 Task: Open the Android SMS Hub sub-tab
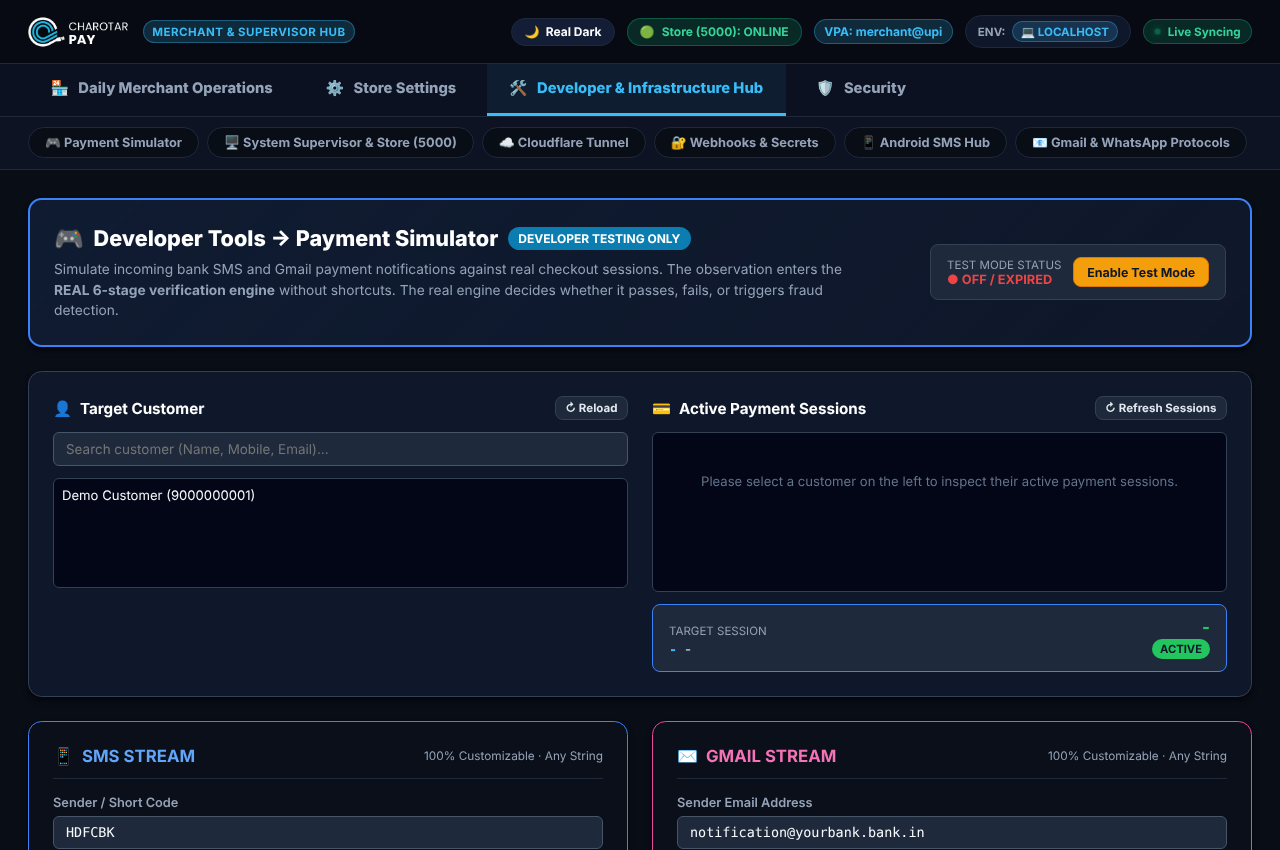pyautogui.click(x=926, y=143)
